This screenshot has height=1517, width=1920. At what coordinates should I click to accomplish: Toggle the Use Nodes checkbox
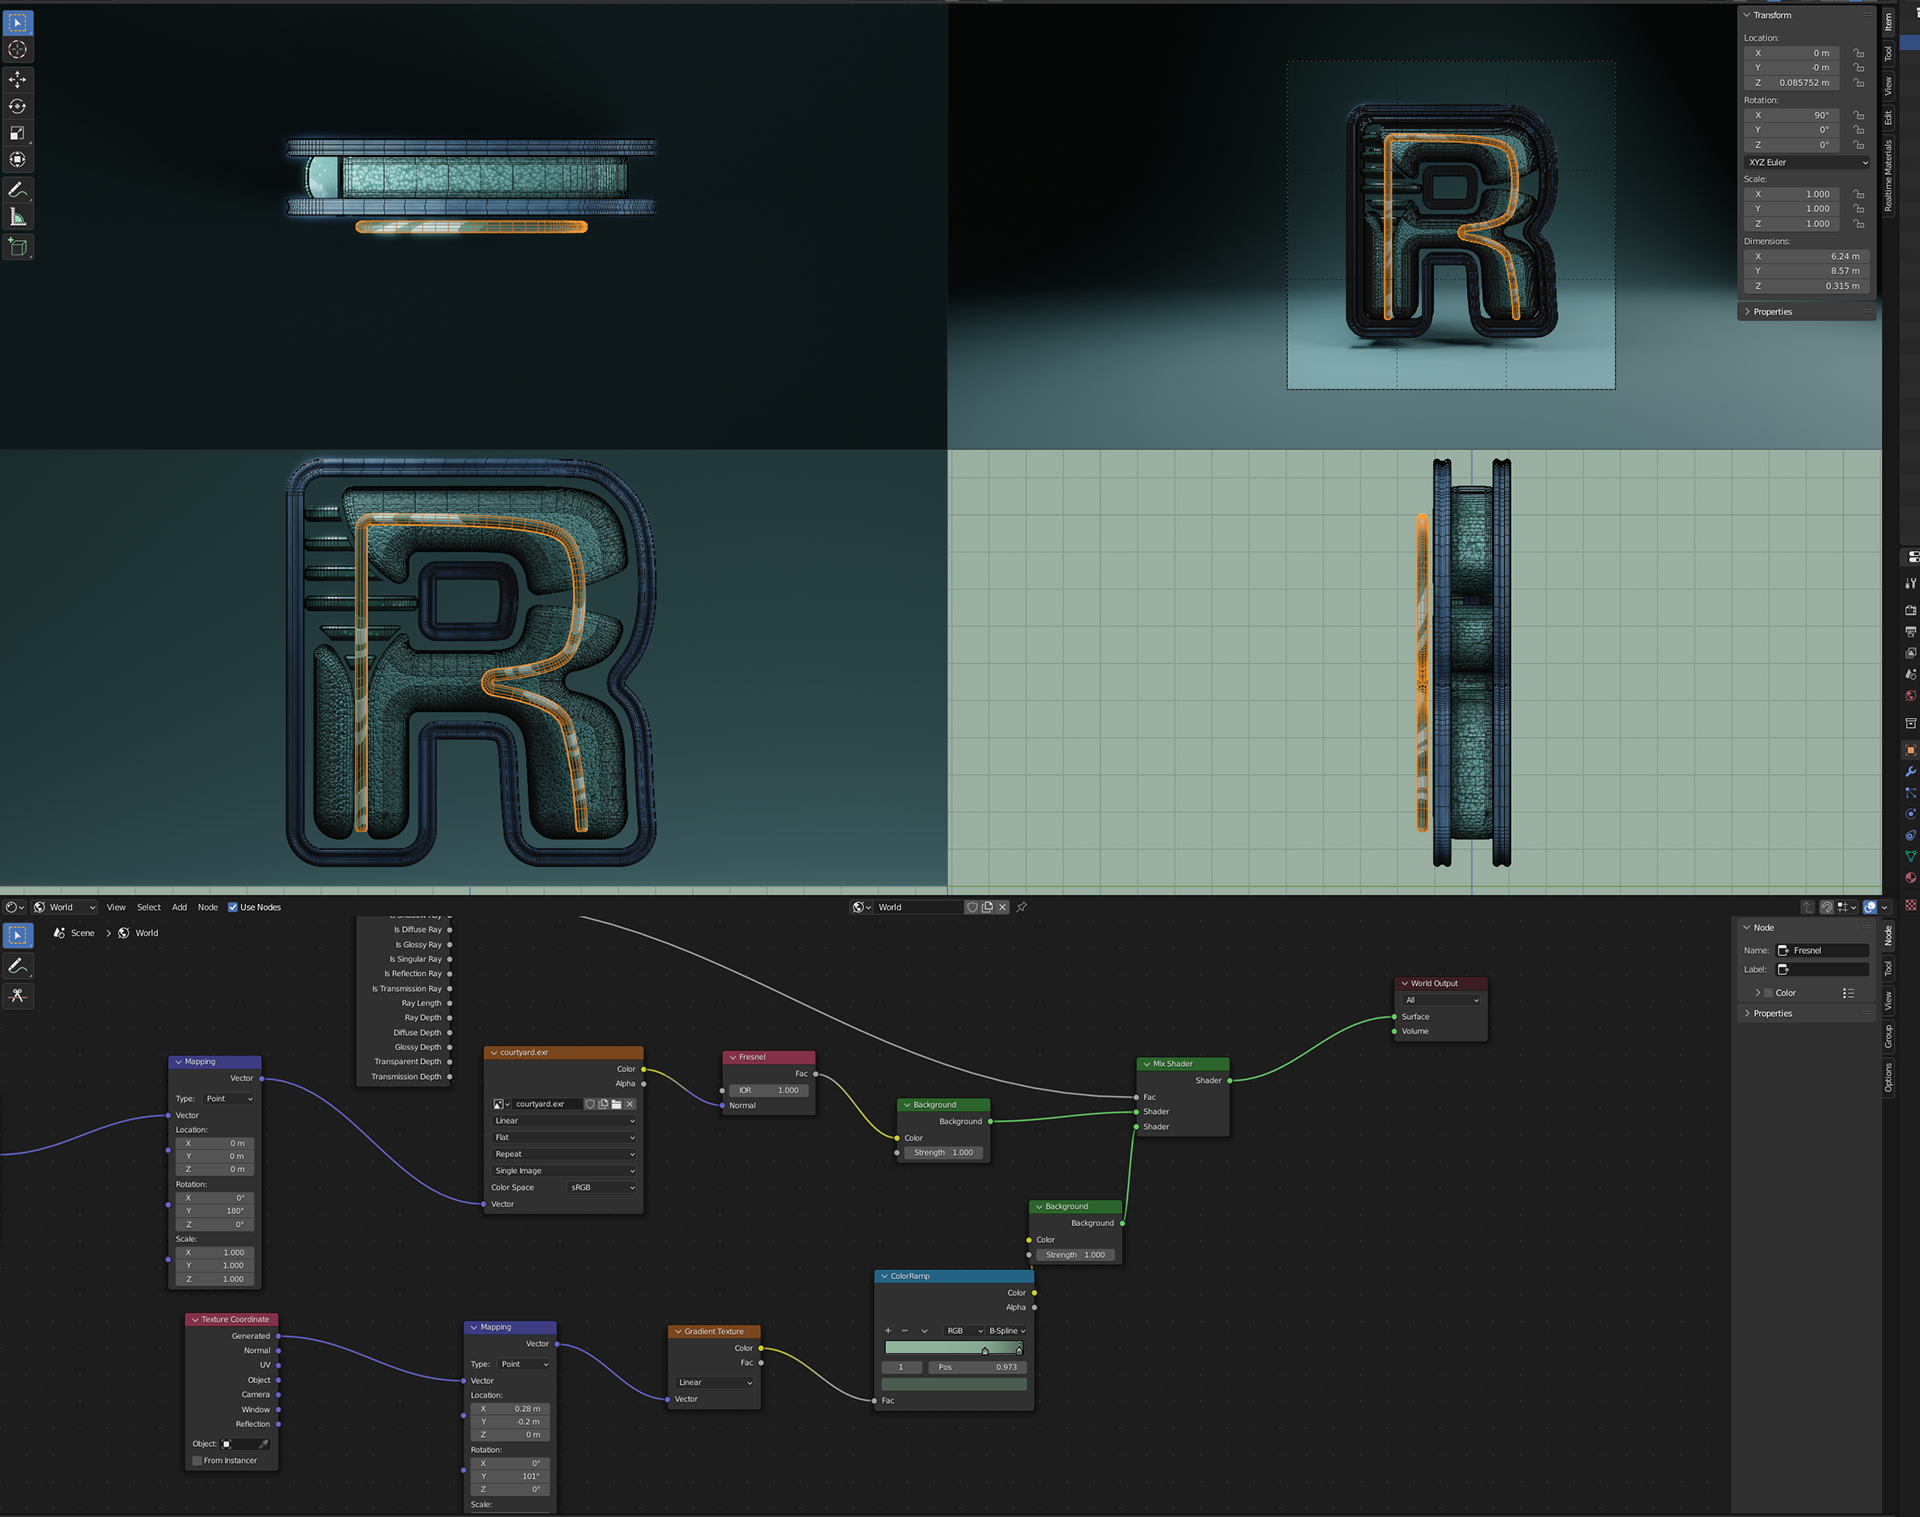click(x=233, y=907)
